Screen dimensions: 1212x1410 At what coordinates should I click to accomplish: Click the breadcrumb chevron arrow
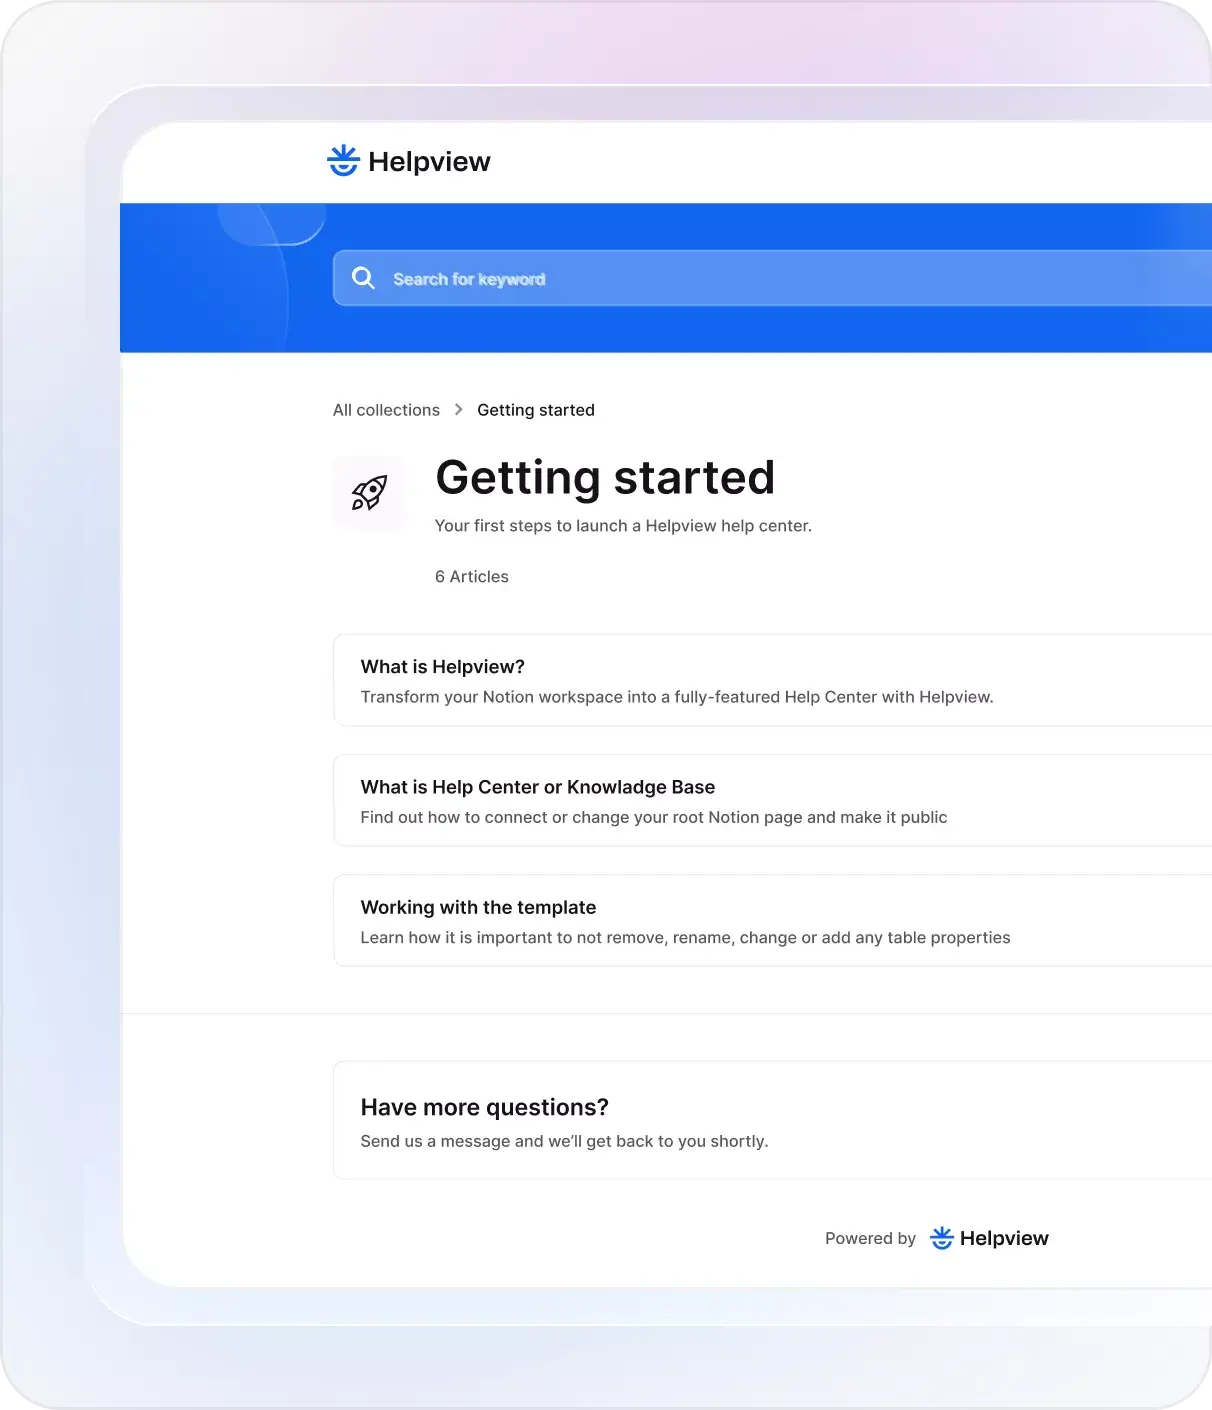click(x=458, y=409)
